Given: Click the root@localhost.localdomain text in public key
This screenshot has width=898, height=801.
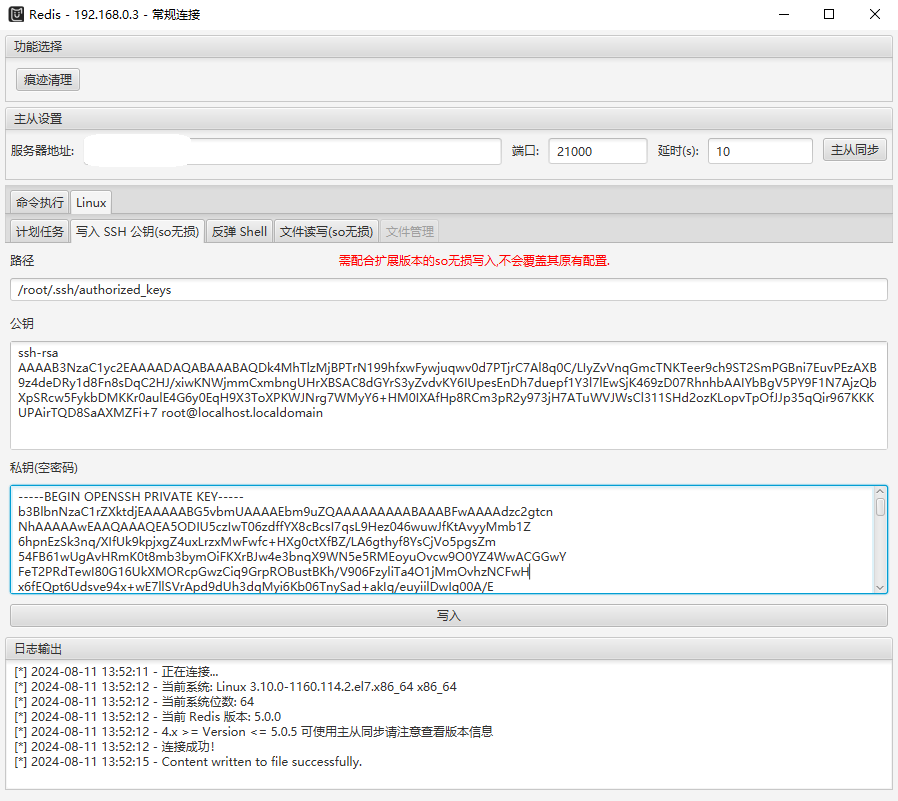Looking at the screenshot, I should (x=242, y=413).
